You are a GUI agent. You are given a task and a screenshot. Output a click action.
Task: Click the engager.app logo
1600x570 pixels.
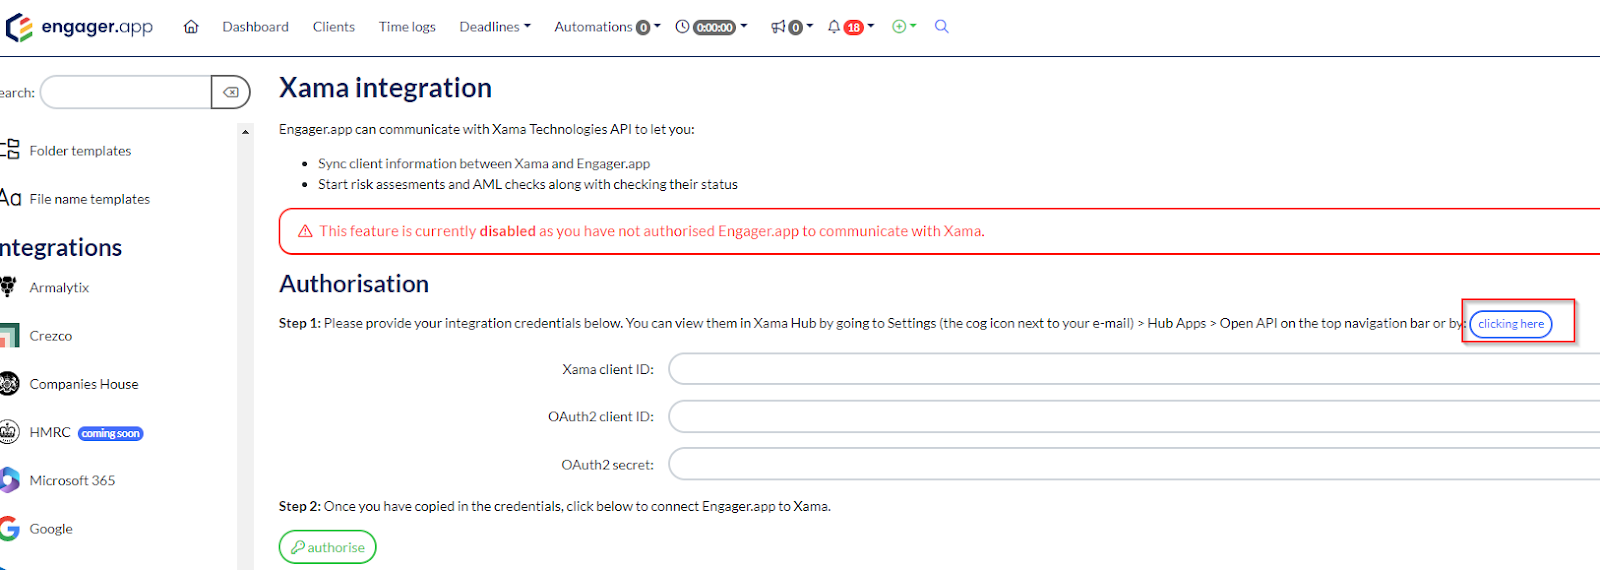[x=79, y=27]
